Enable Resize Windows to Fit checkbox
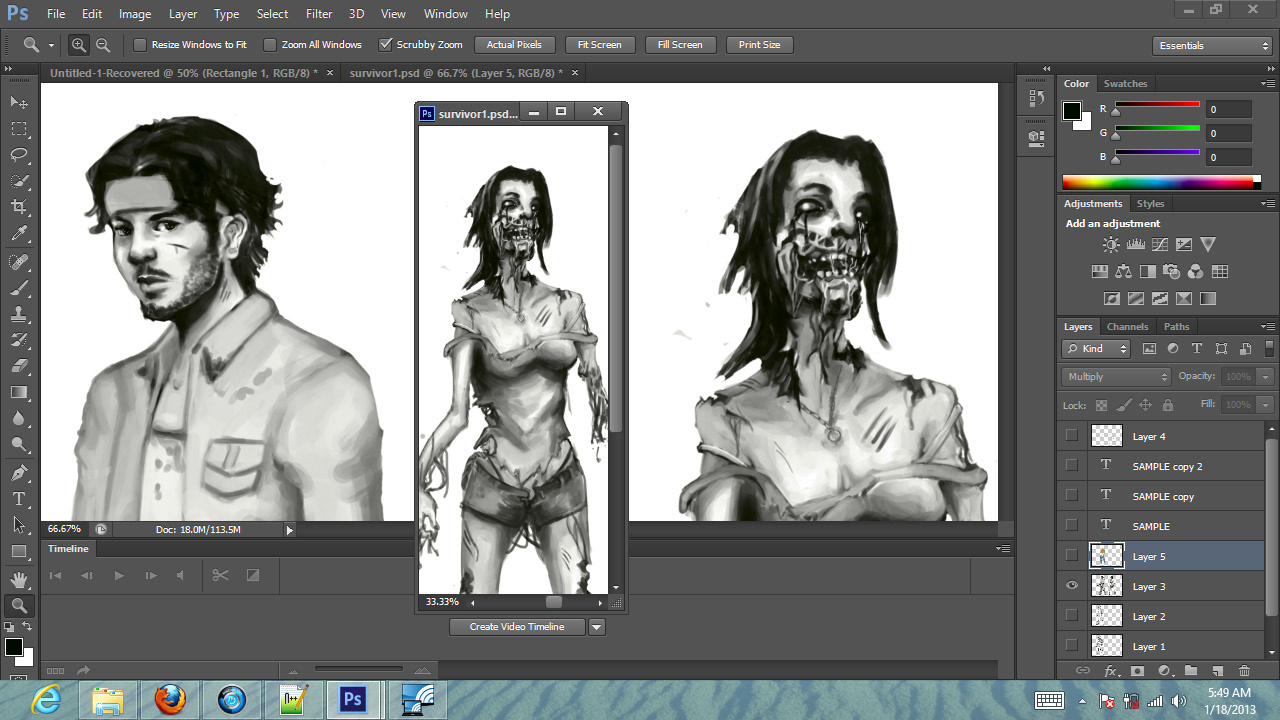Screen dimensions: 1280x720 140,45
